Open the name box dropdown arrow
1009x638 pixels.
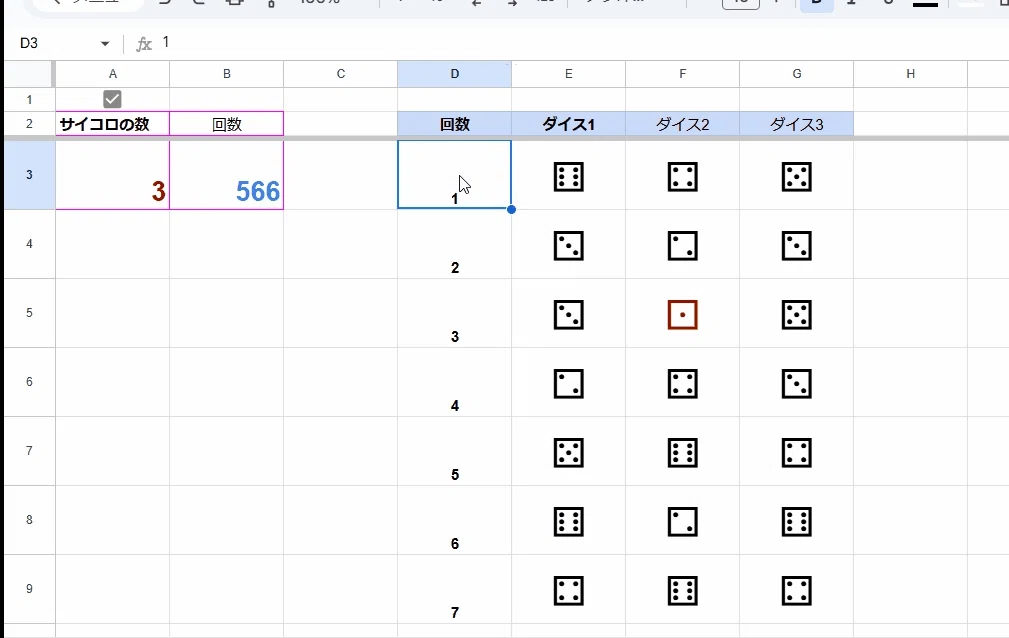point(105,44)
